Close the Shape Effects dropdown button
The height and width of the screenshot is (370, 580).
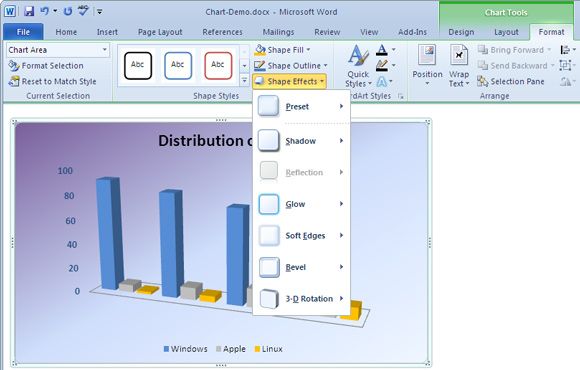pyautogui.click(x=289, y=81)
